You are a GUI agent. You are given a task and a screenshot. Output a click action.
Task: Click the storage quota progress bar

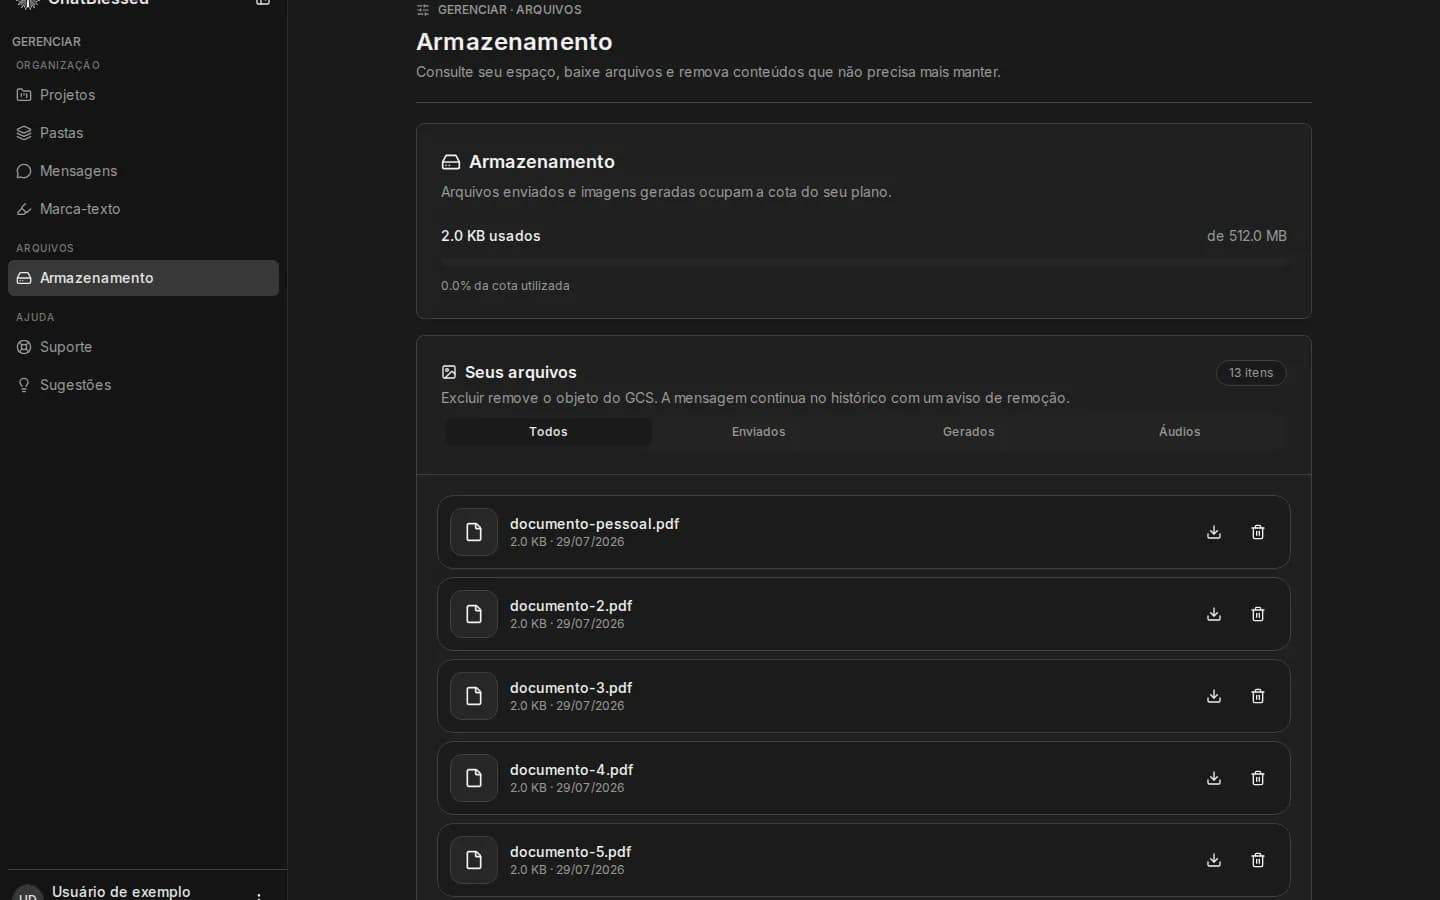(864, 262)
